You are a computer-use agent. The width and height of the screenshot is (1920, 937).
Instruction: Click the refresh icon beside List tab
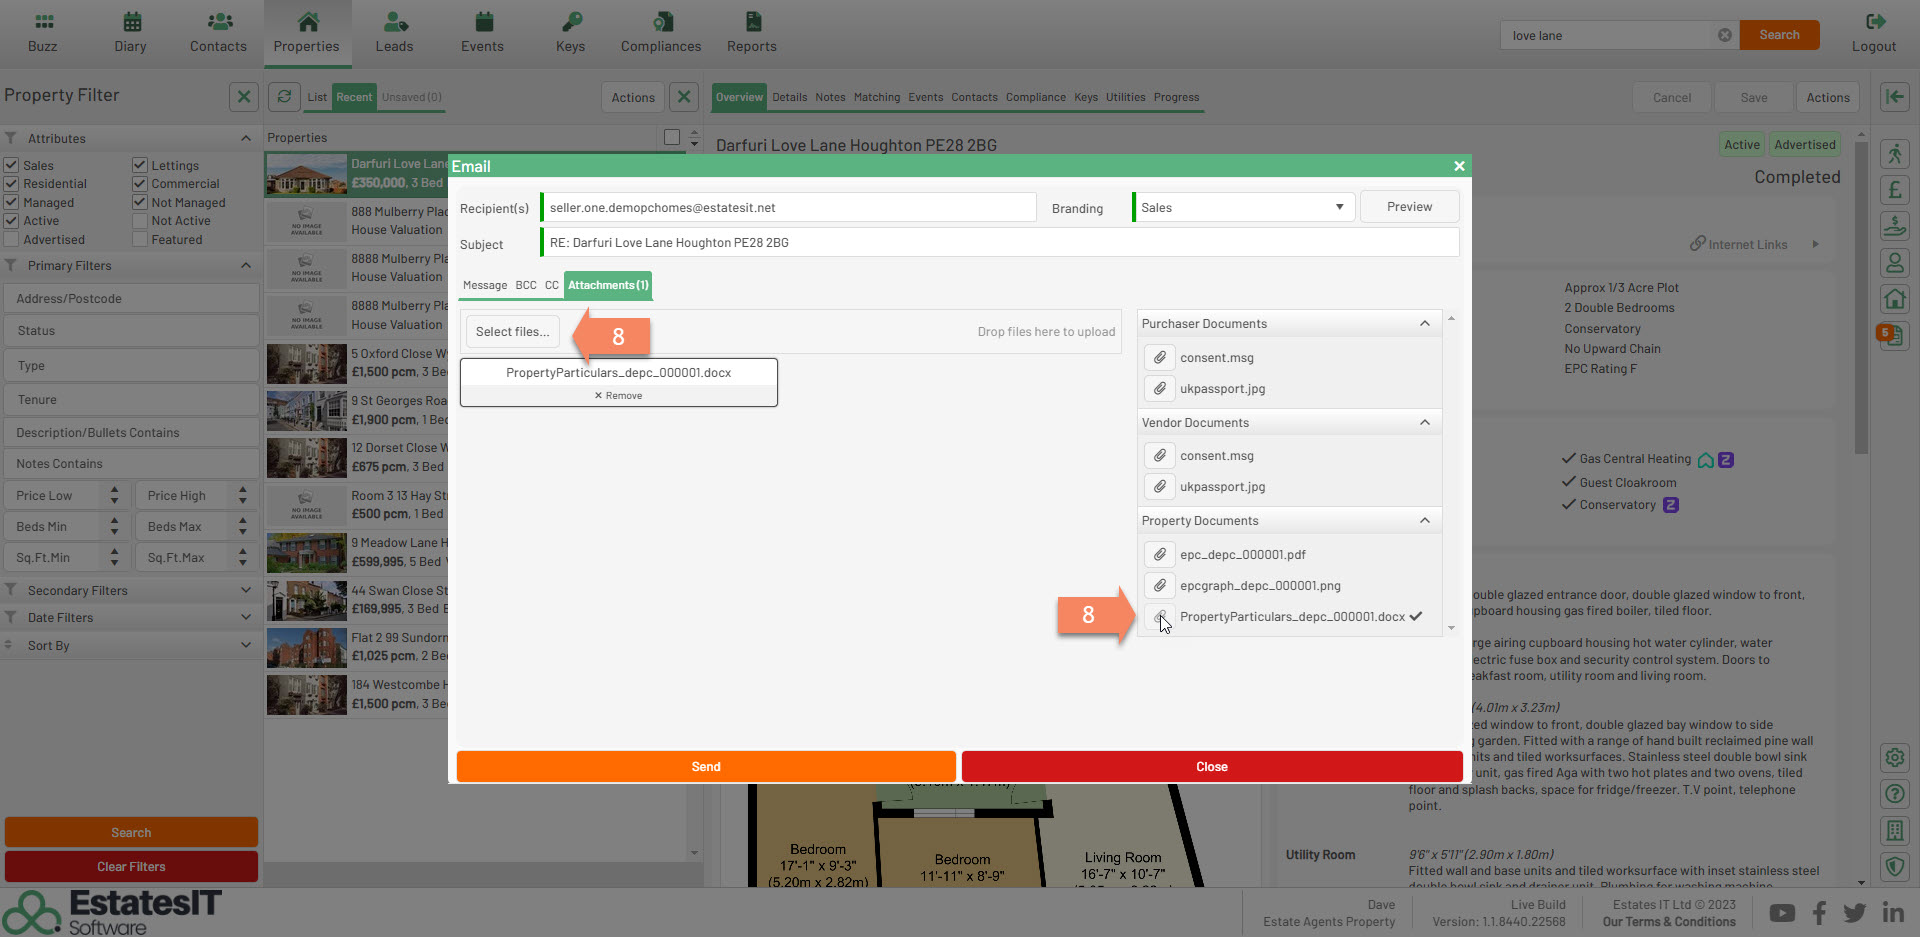(x=285, y=97)
